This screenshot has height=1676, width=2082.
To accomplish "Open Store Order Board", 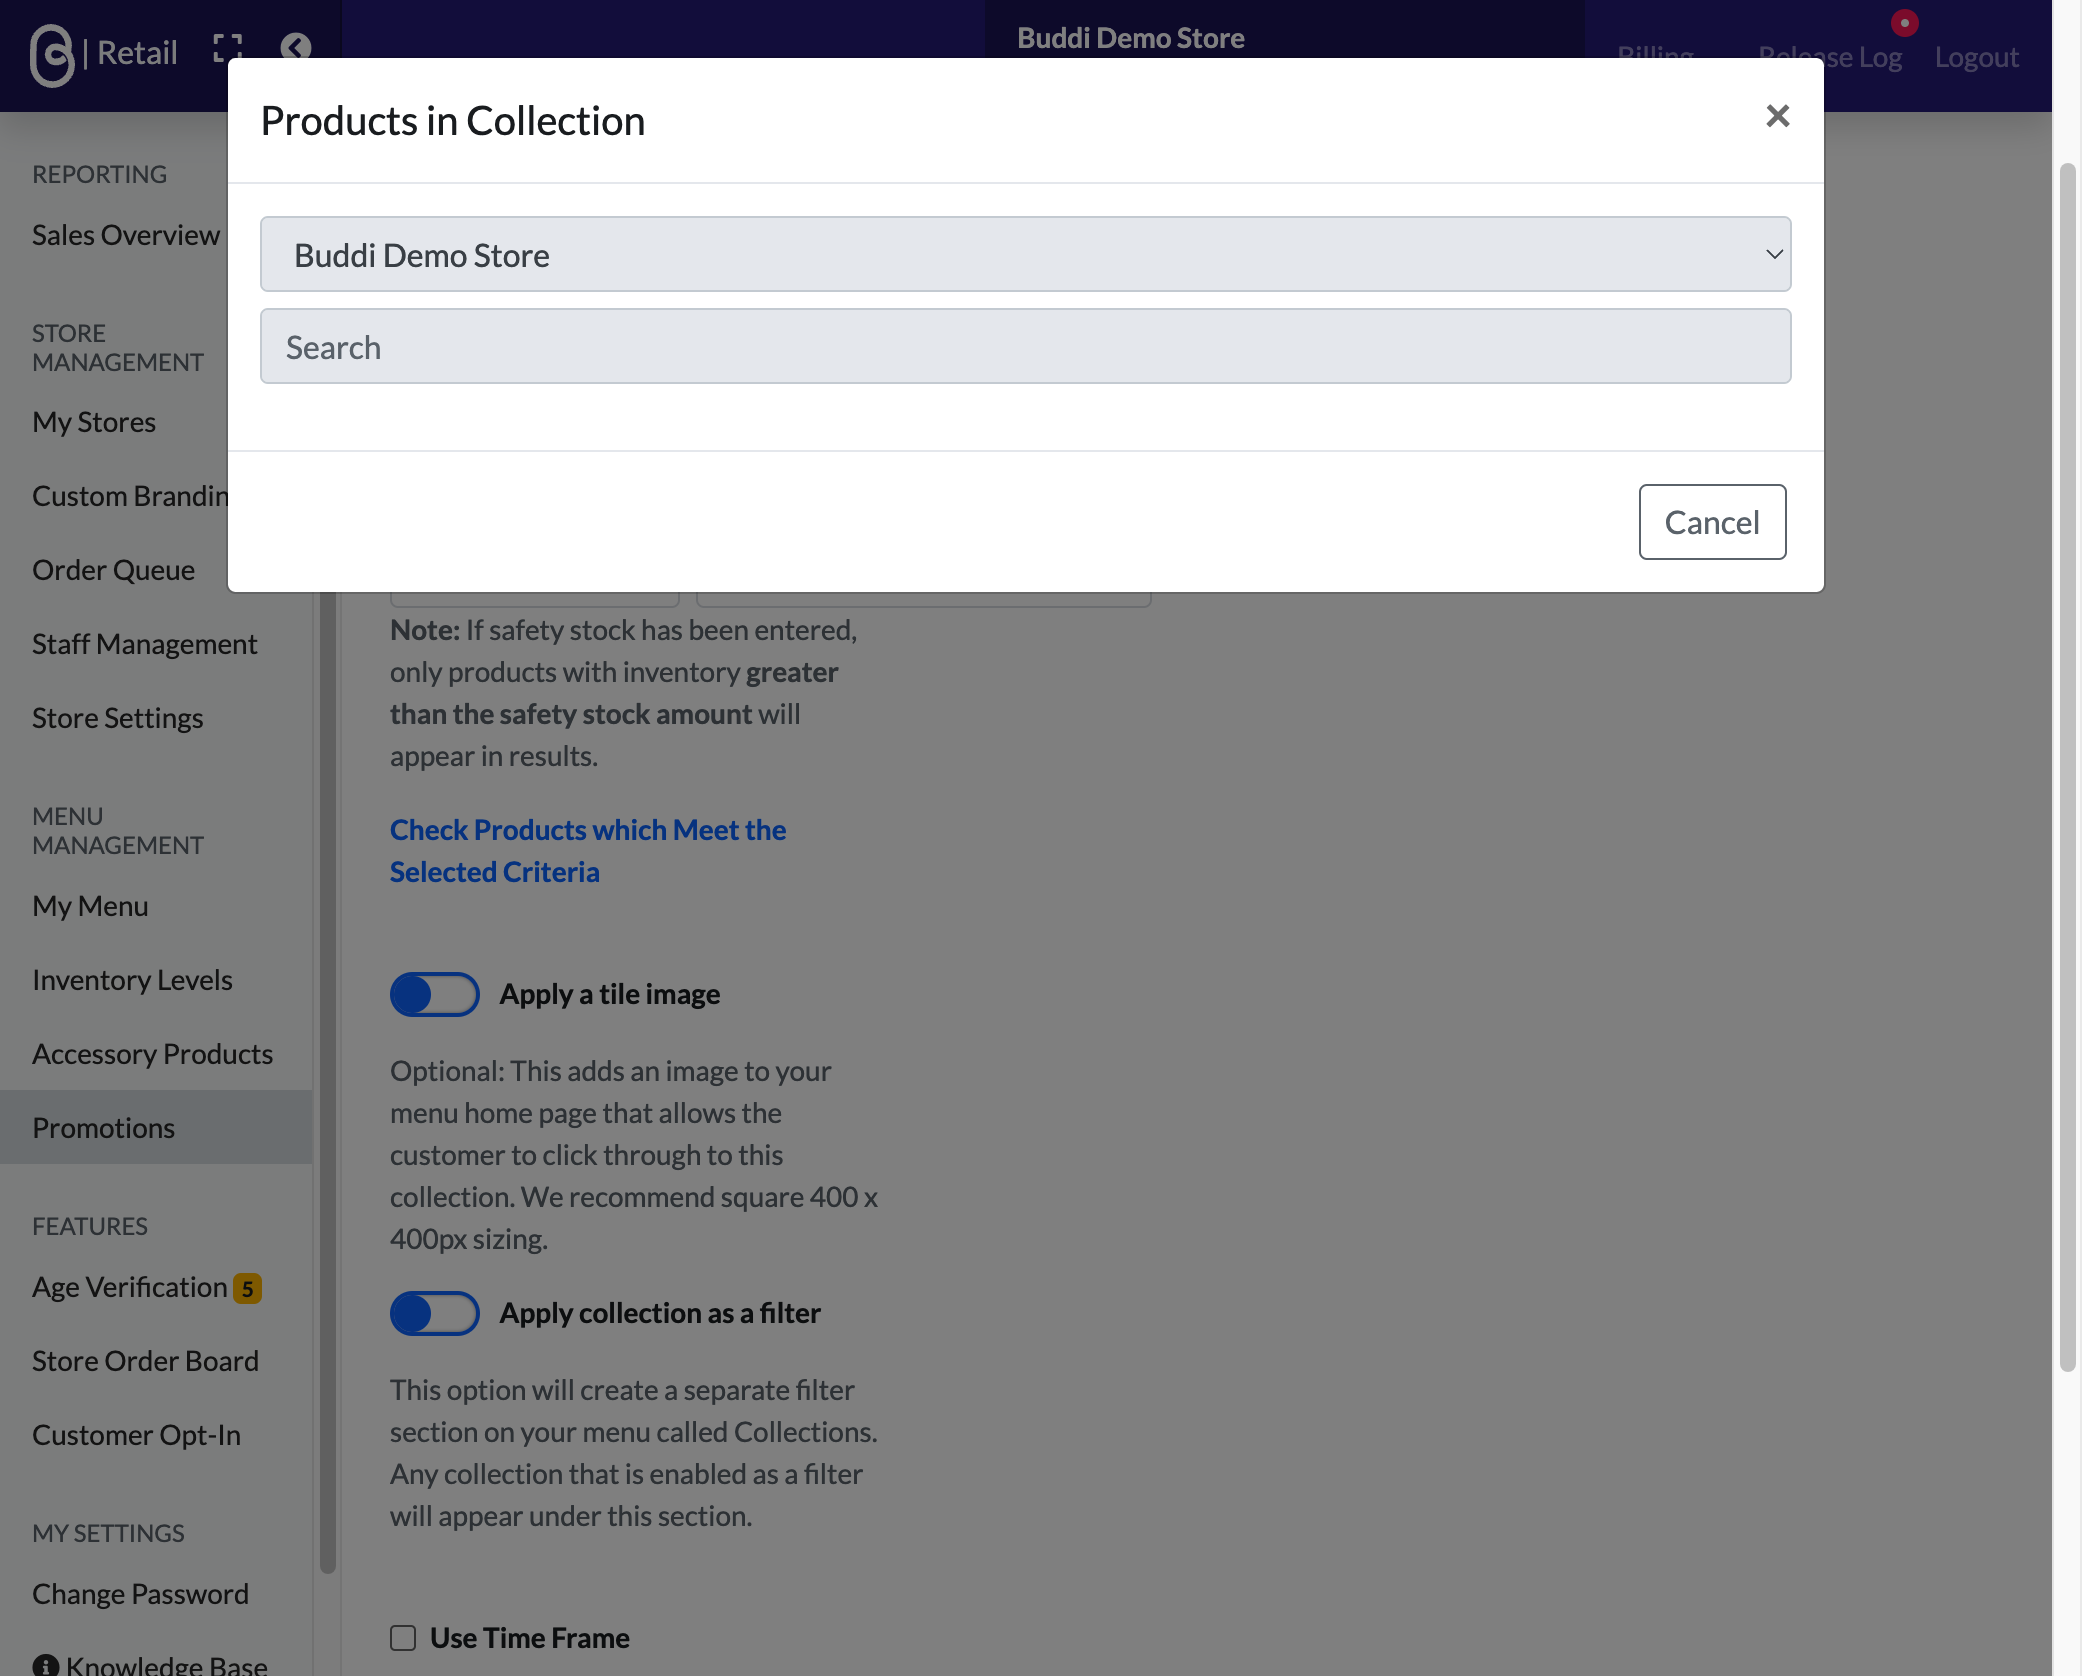I will coord(146,1361).
